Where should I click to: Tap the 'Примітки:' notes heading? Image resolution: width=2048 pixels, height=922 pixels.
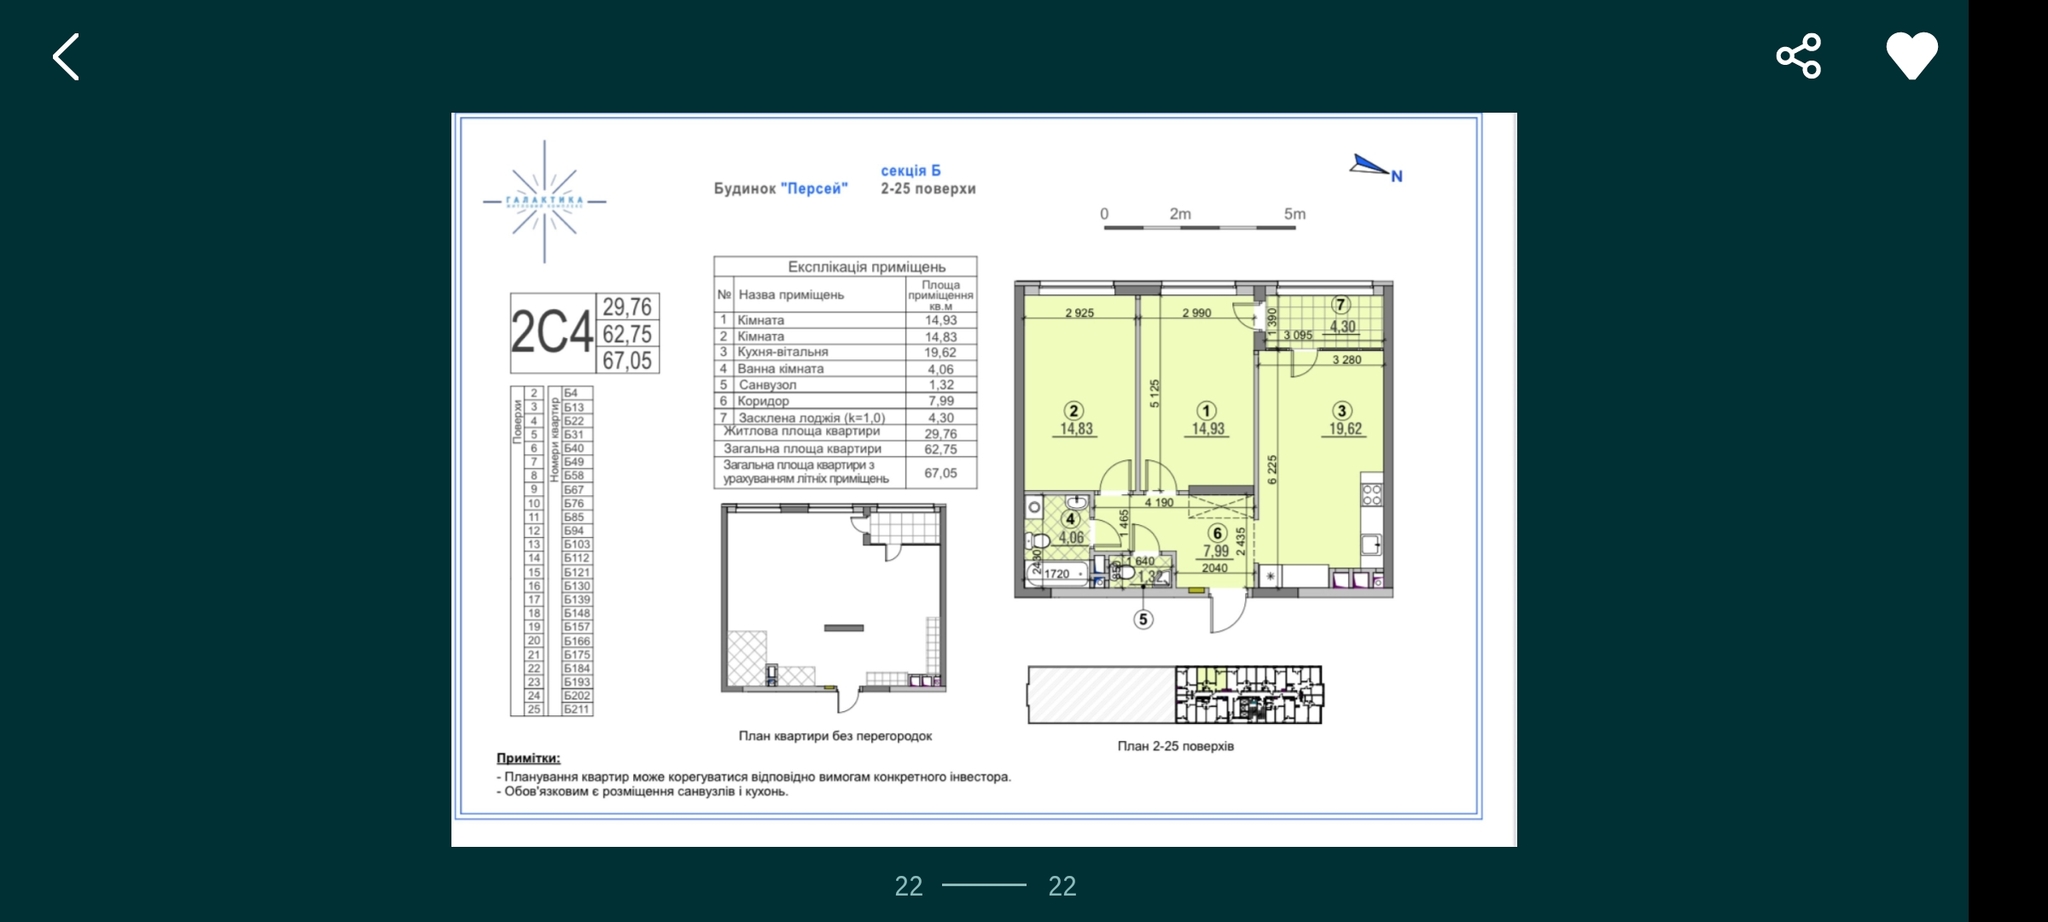point(528,758)
